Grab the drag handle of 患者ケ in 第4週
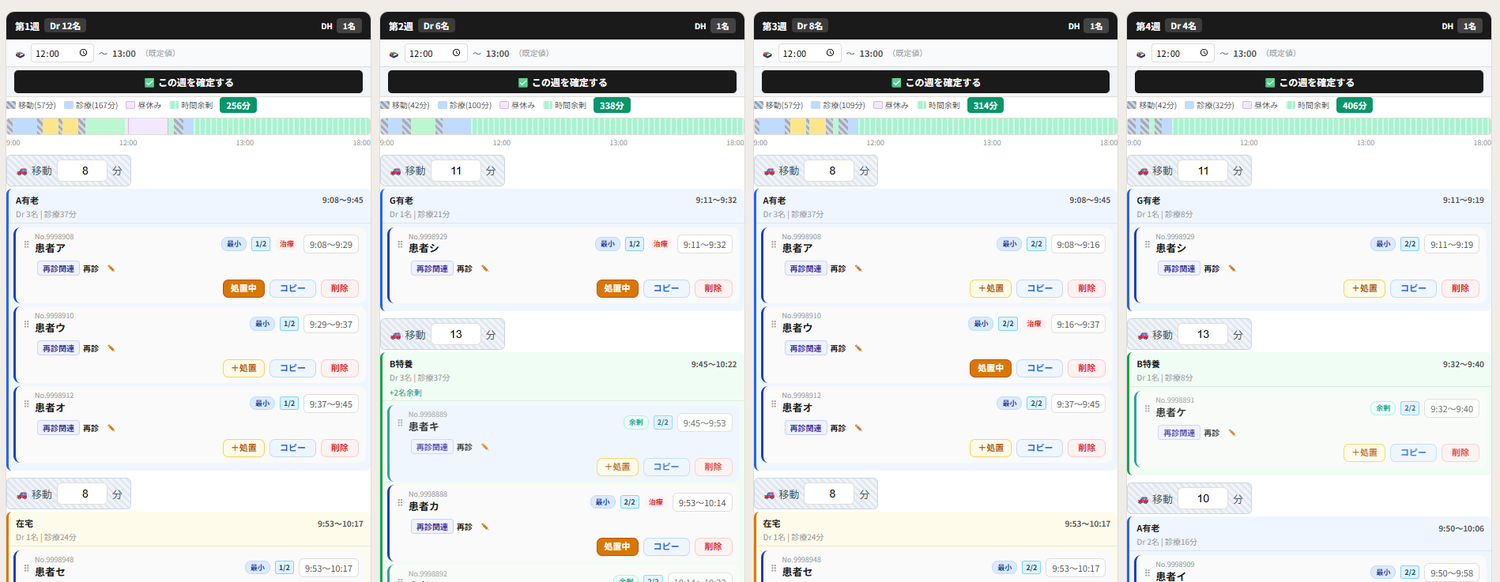The image size is (1500, 582). (x=1147, y=408)
